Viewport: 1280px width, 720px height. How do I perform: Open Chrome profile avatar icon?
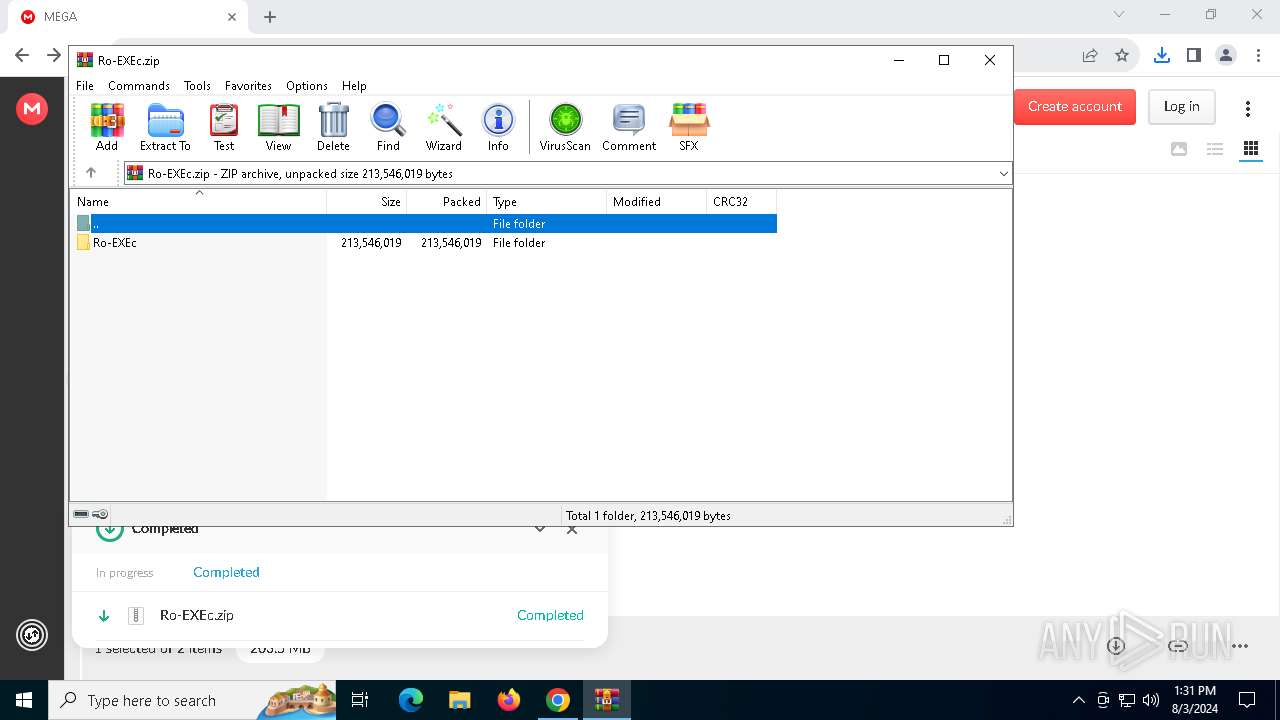click(1225, 55)
